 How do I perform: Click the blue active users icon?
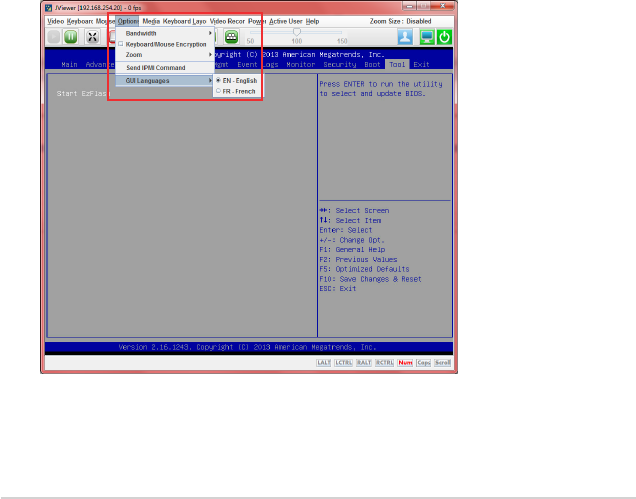(405, 37)
